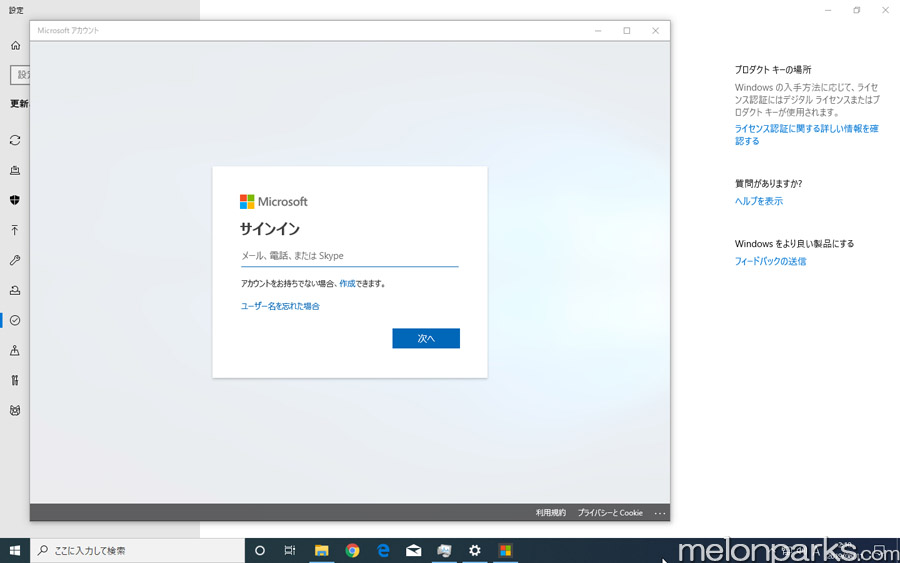The width and height of the screenshot is (900, 563).
Task: Select Troubleshoot wrench icon in sidebar
Action: [x=15, y=260]
